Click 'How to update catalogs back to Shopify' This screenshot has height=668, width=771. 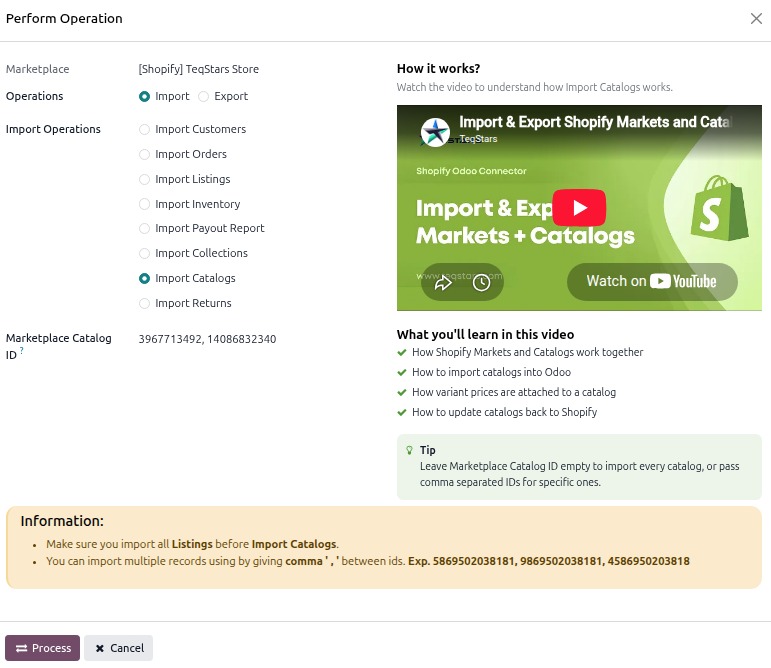(504, 412)
